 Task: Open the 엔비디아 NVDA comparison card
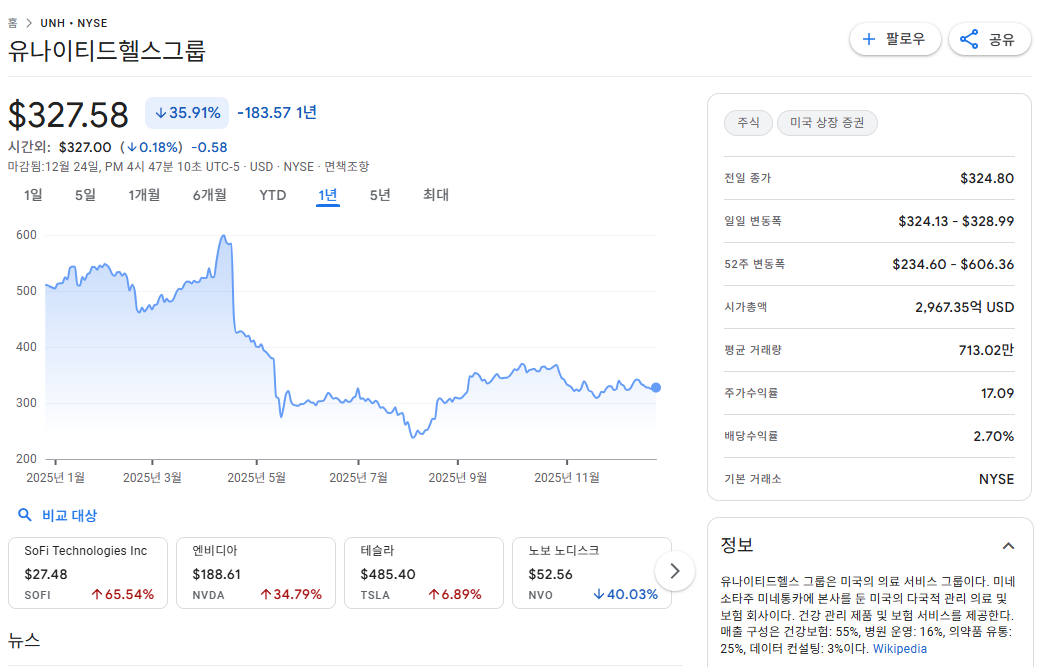[256, 573]
